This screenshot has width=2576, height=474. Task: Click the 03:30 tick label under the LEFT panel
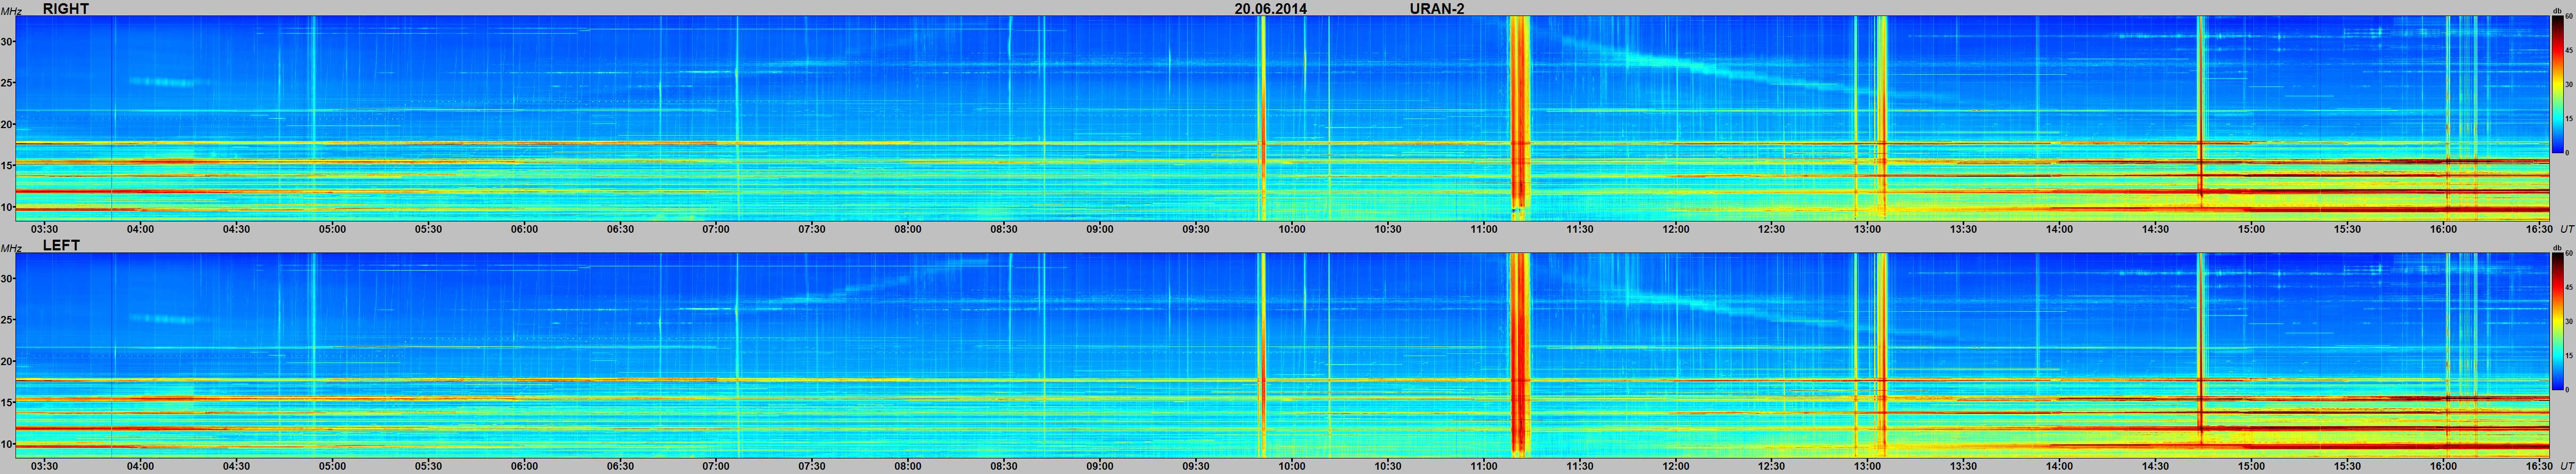tap(44, 466)
